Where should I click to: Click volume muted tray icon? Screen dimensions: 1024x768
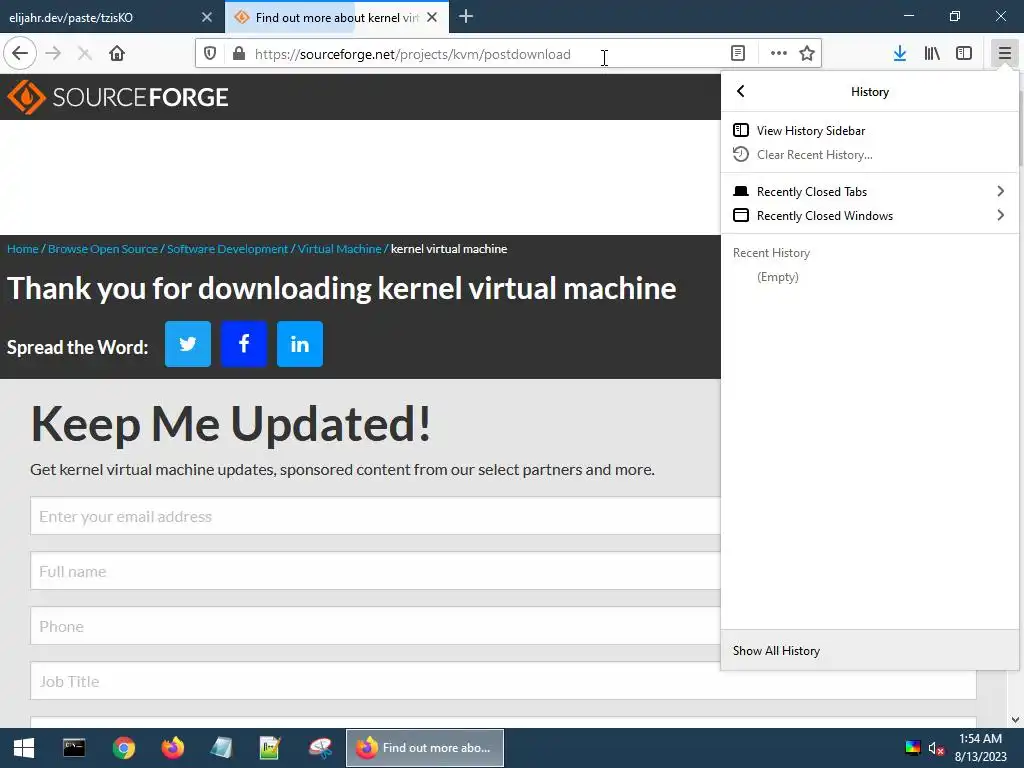(936, 749)
